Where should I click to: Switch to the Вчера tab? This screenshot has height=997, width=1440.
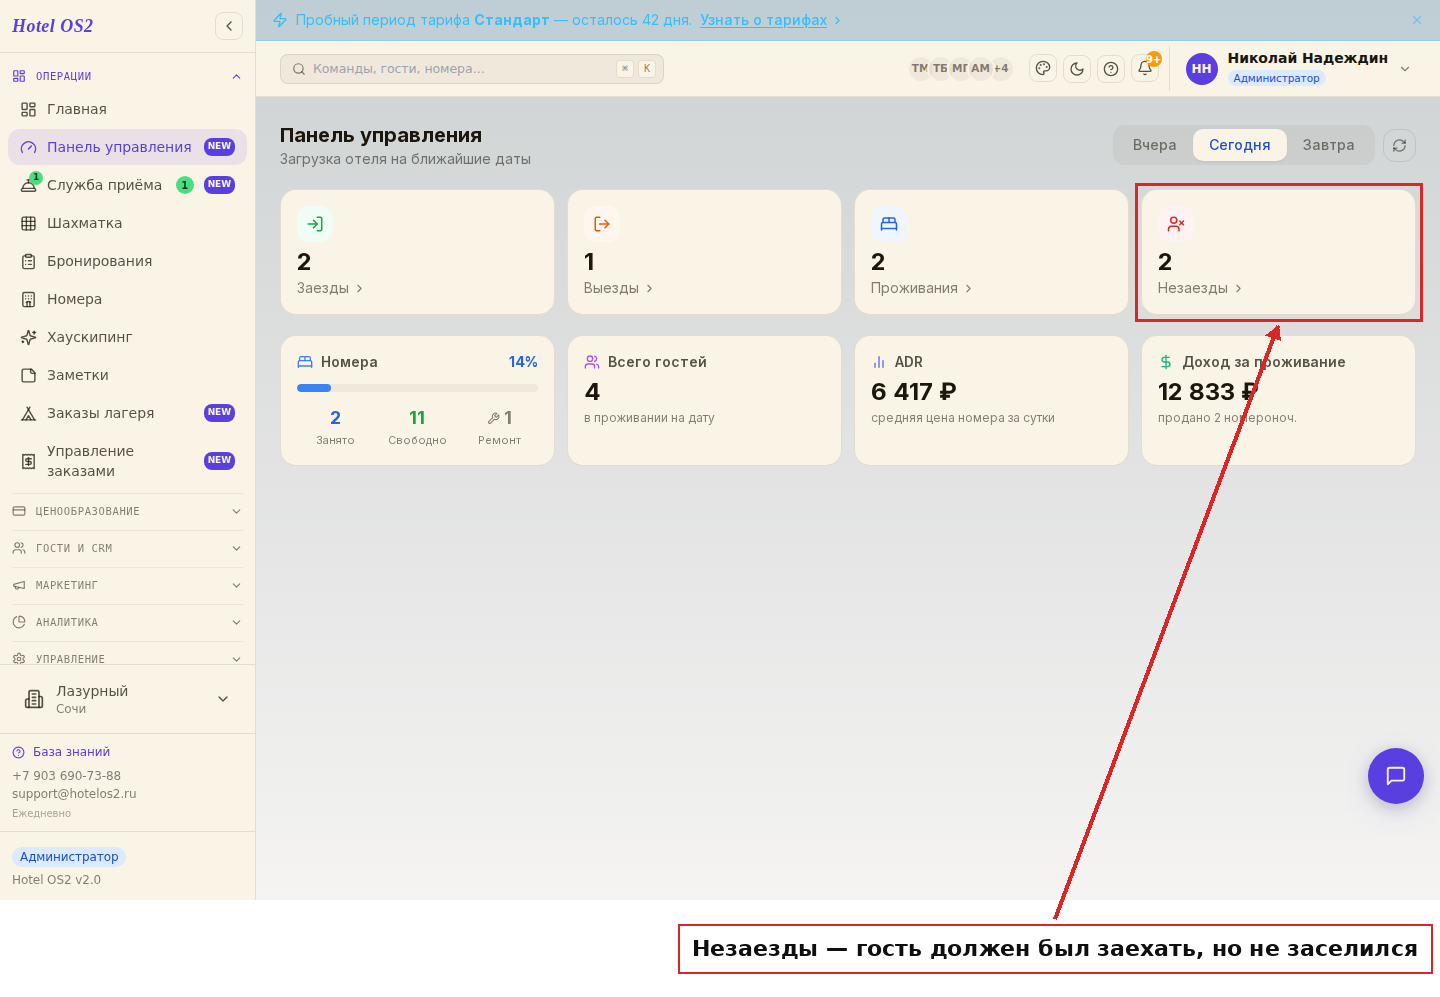coord(1154,145)
